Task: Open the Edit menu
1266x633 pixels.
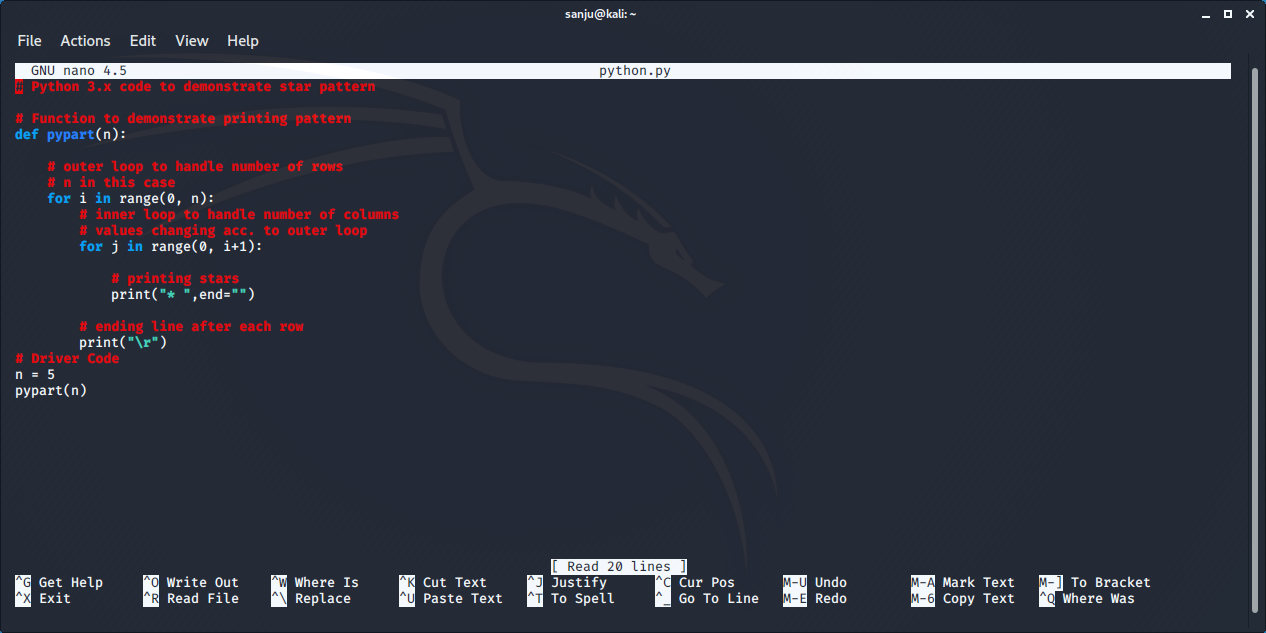Action: (142, 41)
